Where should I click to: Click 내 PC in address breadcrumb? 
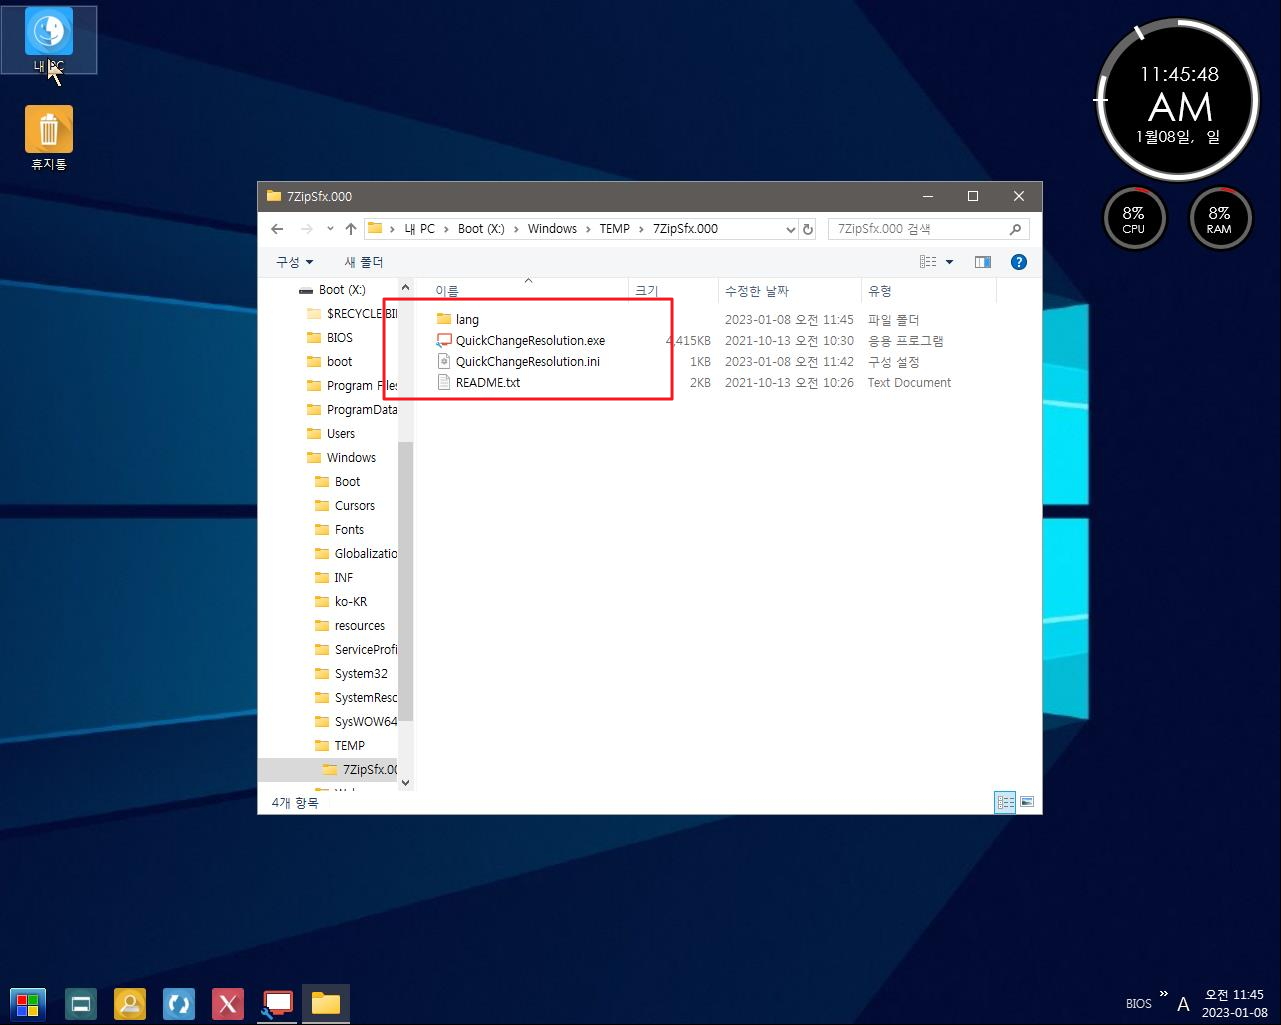pyautogui.click(x=419, y=229)
